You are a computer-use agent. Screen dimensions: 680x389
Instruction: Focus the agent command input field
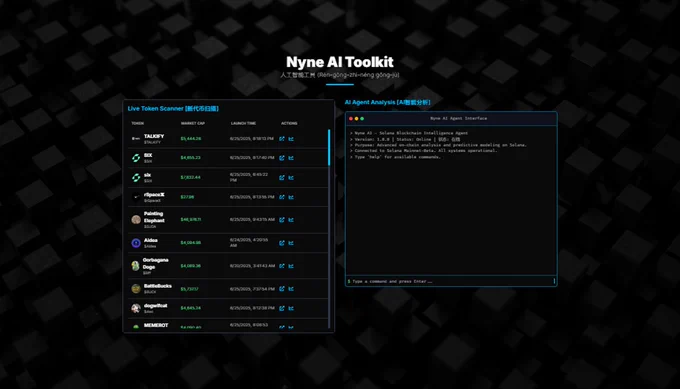pos(451,281)
